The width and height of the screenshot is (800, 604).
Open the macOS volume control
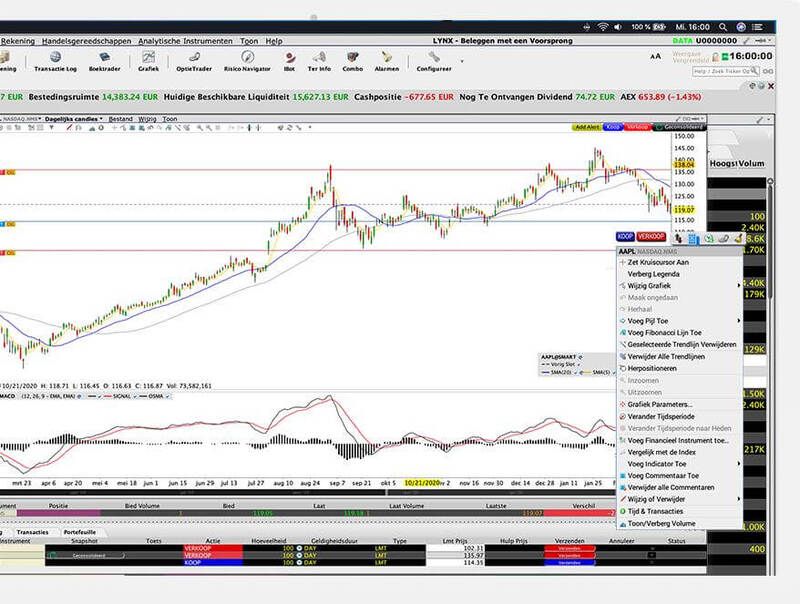[x=618, y=27]
